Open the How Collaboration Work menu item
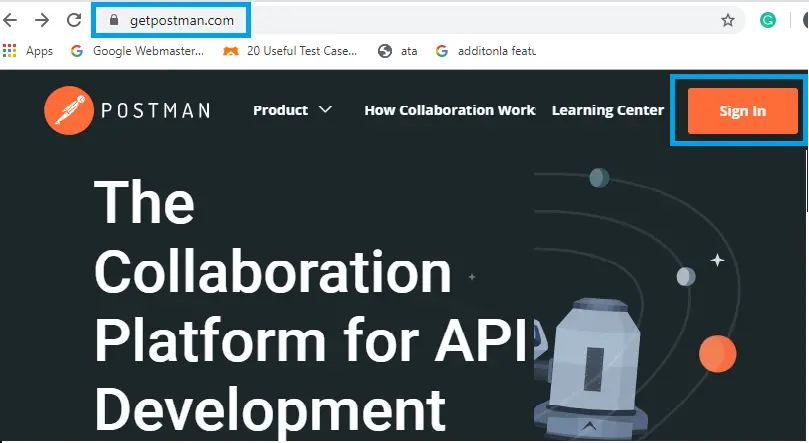The width and height of the screenshot is (809, 443). [x=449, y=110]
